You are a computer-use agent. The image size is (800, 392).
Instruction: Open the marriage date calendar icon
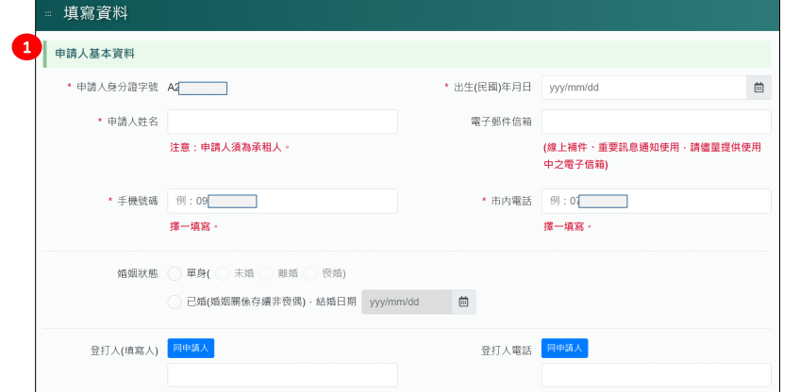463,302
